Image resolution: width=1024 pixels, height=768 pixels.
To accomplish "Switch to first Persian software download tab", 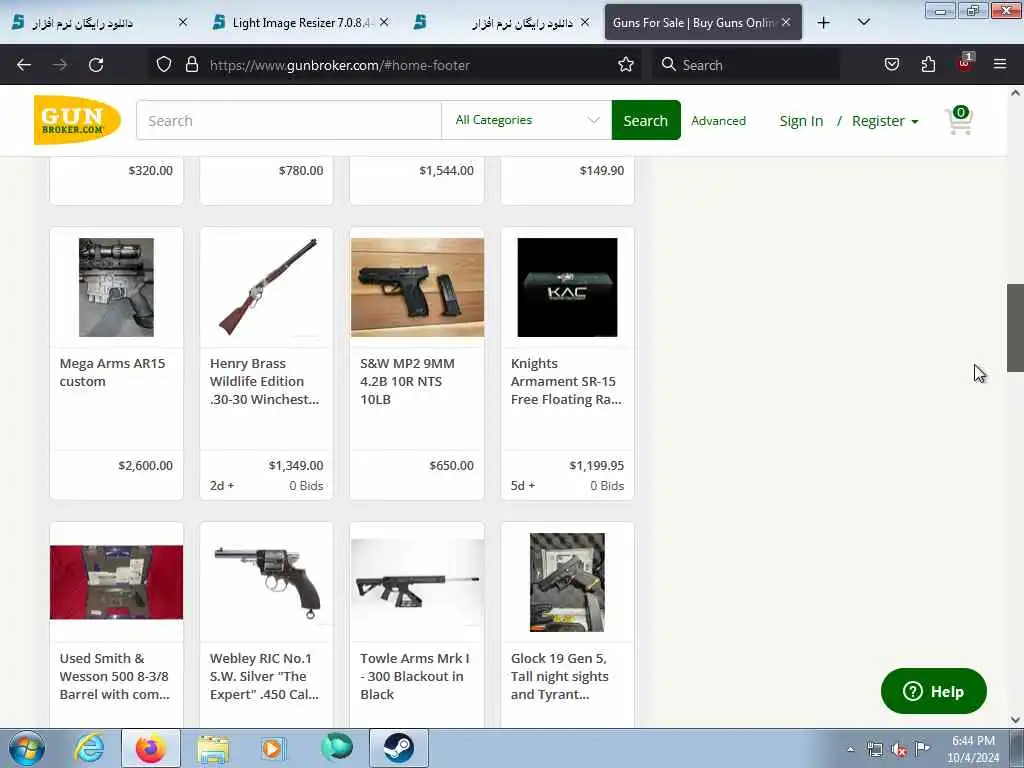I will (99, 23).
